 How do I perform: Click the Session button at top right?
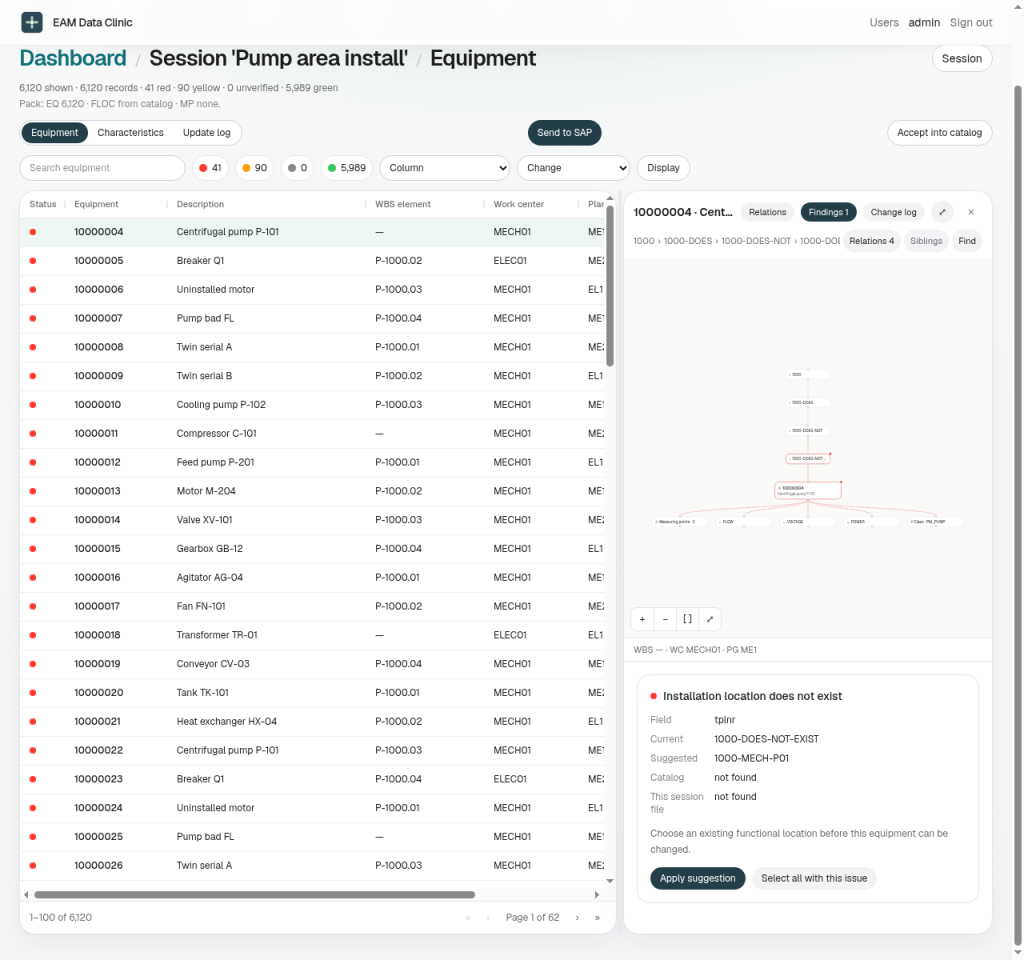961,58
